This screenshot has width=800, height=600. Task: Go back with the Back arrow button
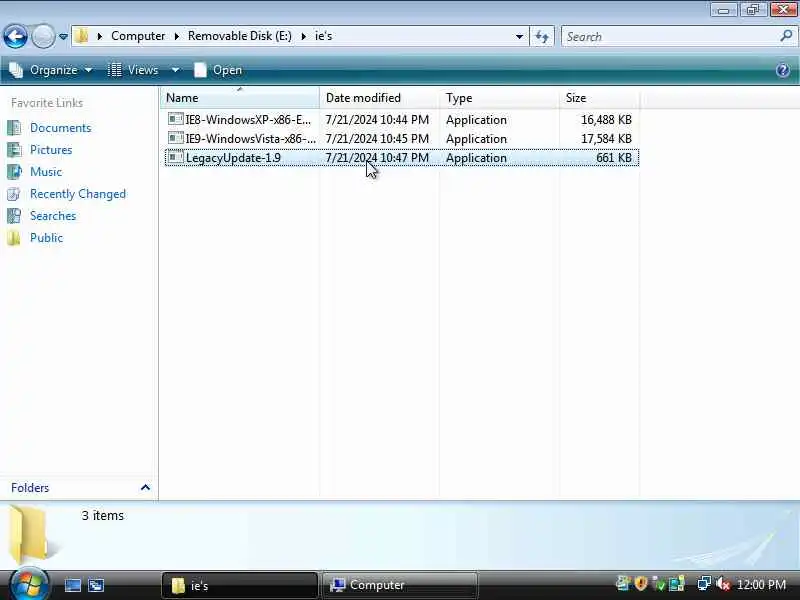pyautogui.click(x=15, y=37)
